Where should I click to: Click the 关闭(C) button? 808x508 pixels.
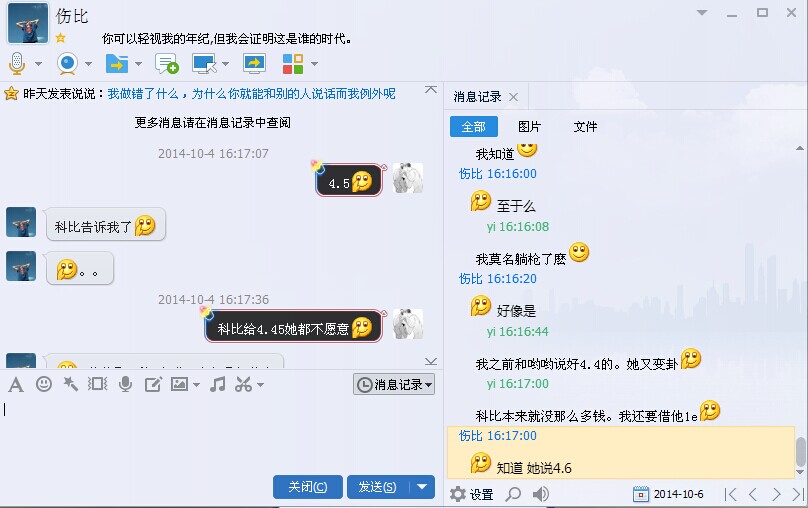tap(308, 487)
